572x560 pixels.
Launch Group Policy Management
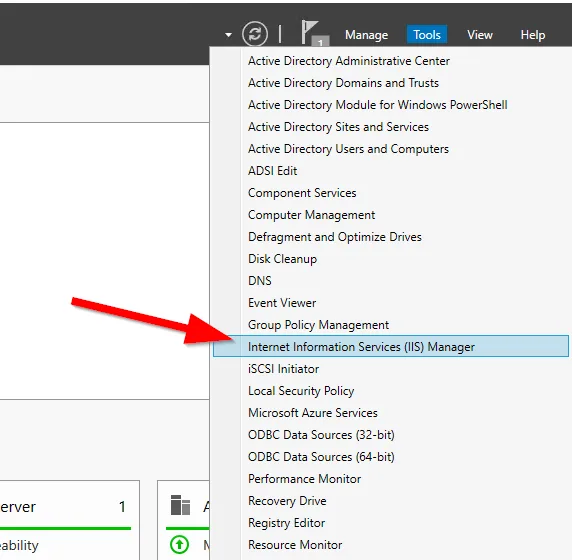[x=318, y=325]
